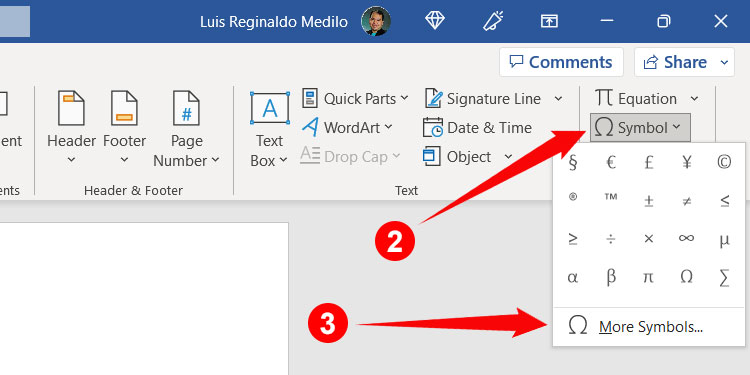Open Microsoft 365 premium diamond icon
The height and width of the screenshot is (375, 750).
(x=435, y=21)
